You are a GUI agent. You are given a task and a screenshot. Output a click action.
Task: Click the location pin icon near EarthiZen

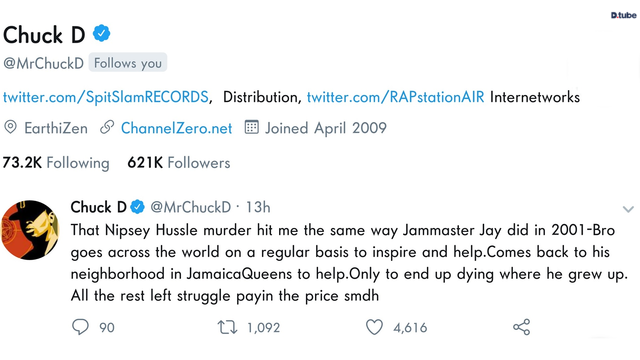point(10,127)
